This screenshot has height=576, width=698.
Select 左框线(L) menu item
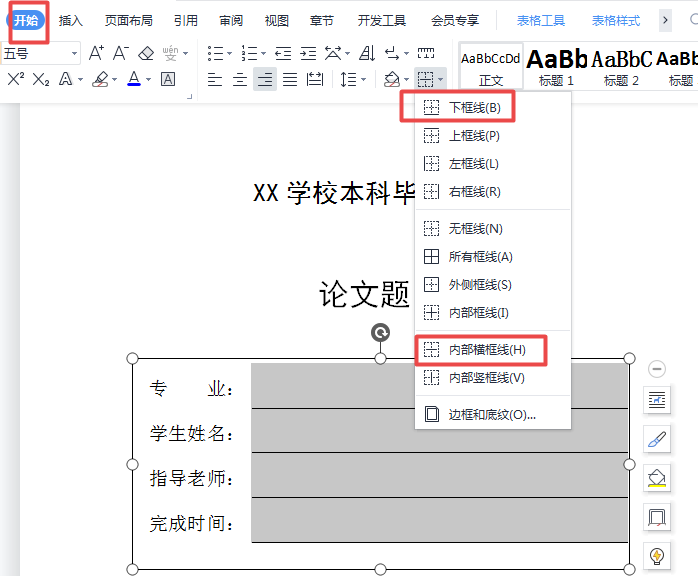coord(493,163)
